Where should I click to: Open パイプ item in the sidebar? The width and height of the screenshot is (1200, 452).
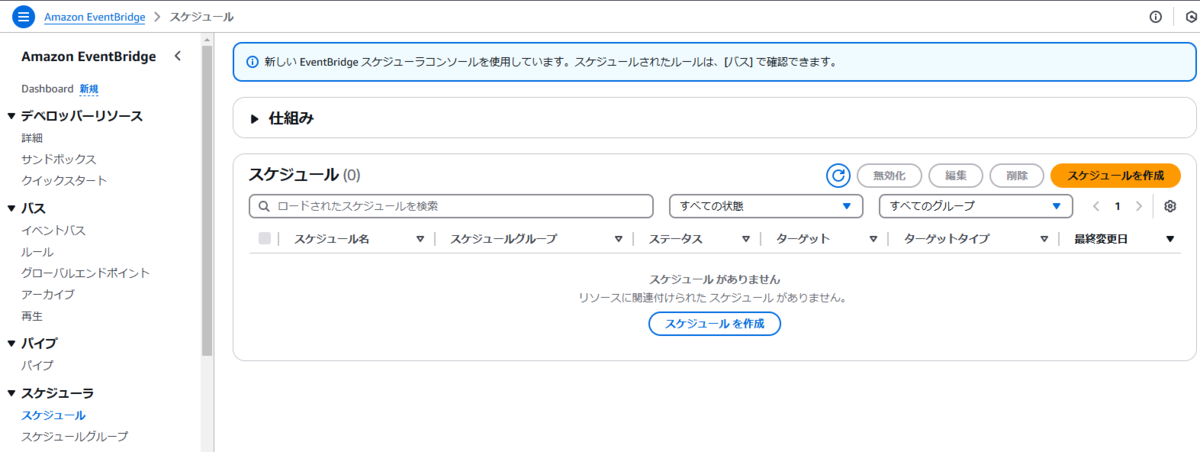tap(37, 365)
